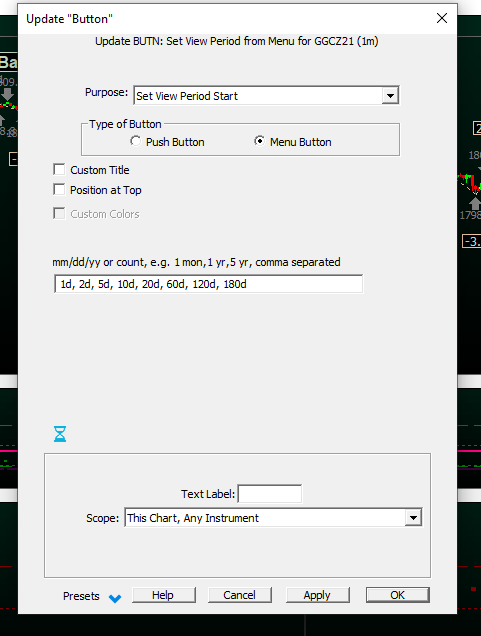Click the Text Label input field
Screen dimensions: 481x636
270,494
